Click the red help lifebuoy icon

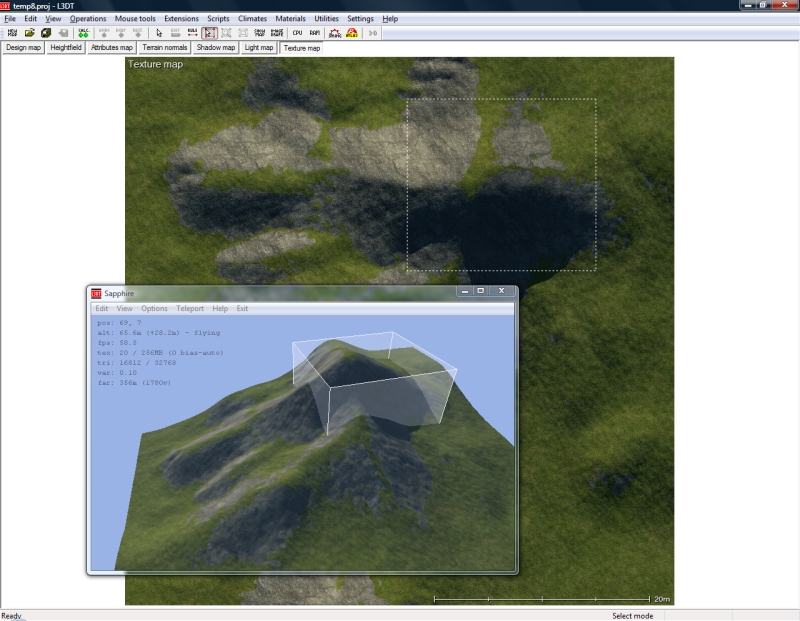[x=352, y=33]
